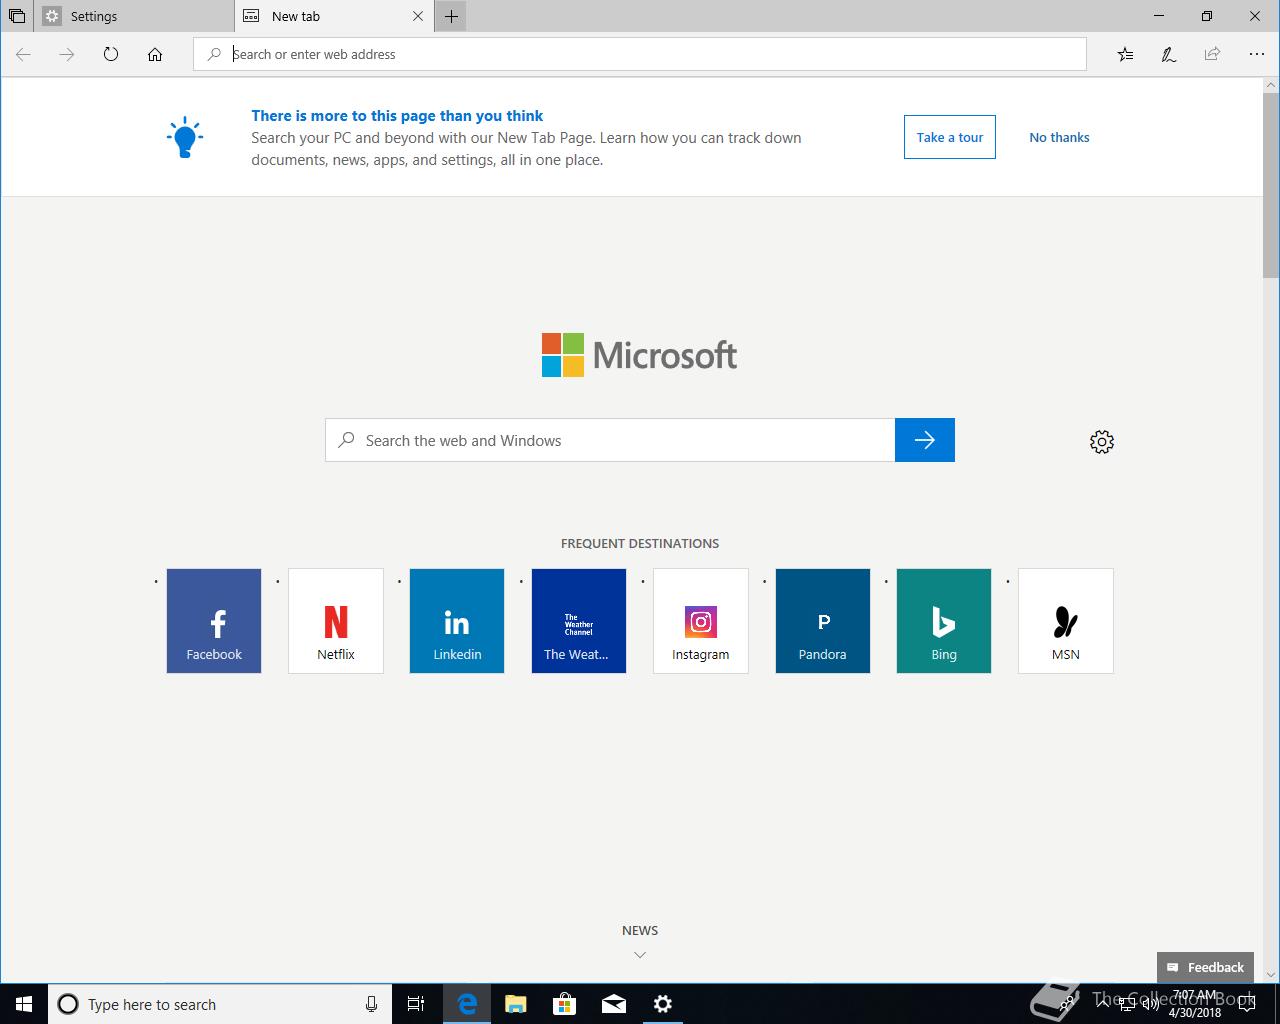Open page customization gear icon
1280x1024 pixels.
click(x=1102, y=441)
